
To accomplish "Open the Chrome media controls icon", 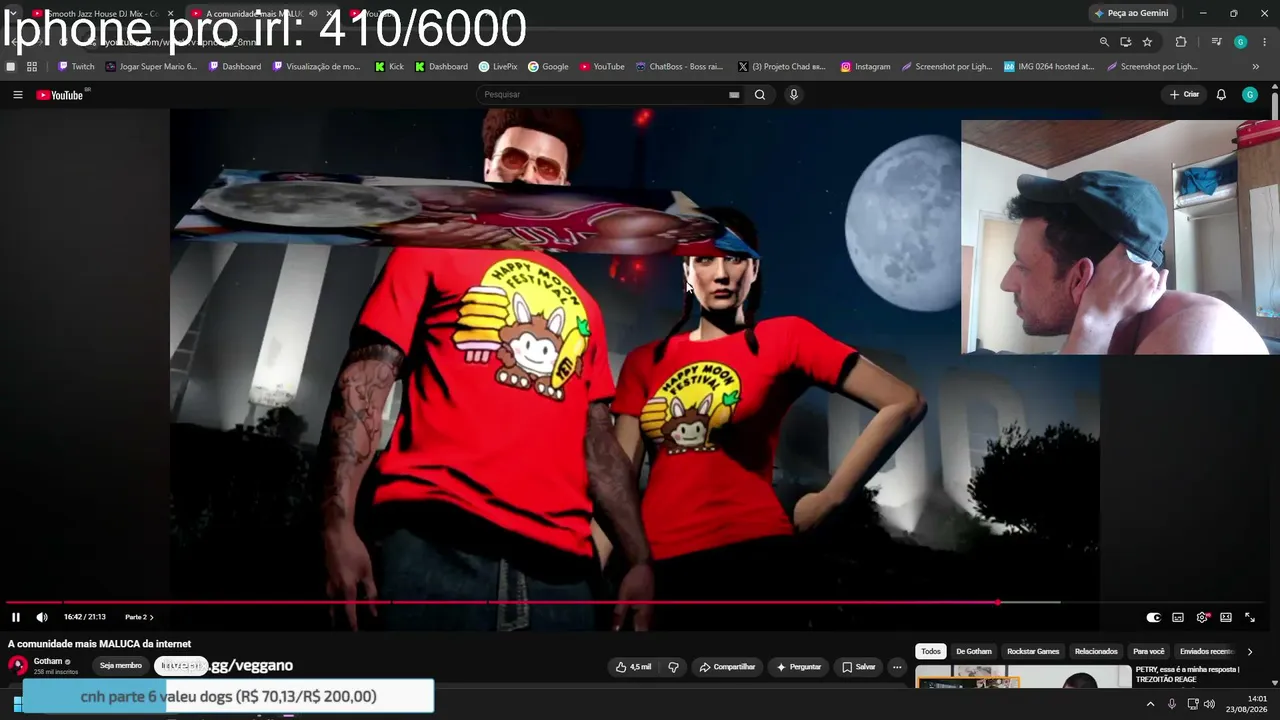I will pos(1216,42).
